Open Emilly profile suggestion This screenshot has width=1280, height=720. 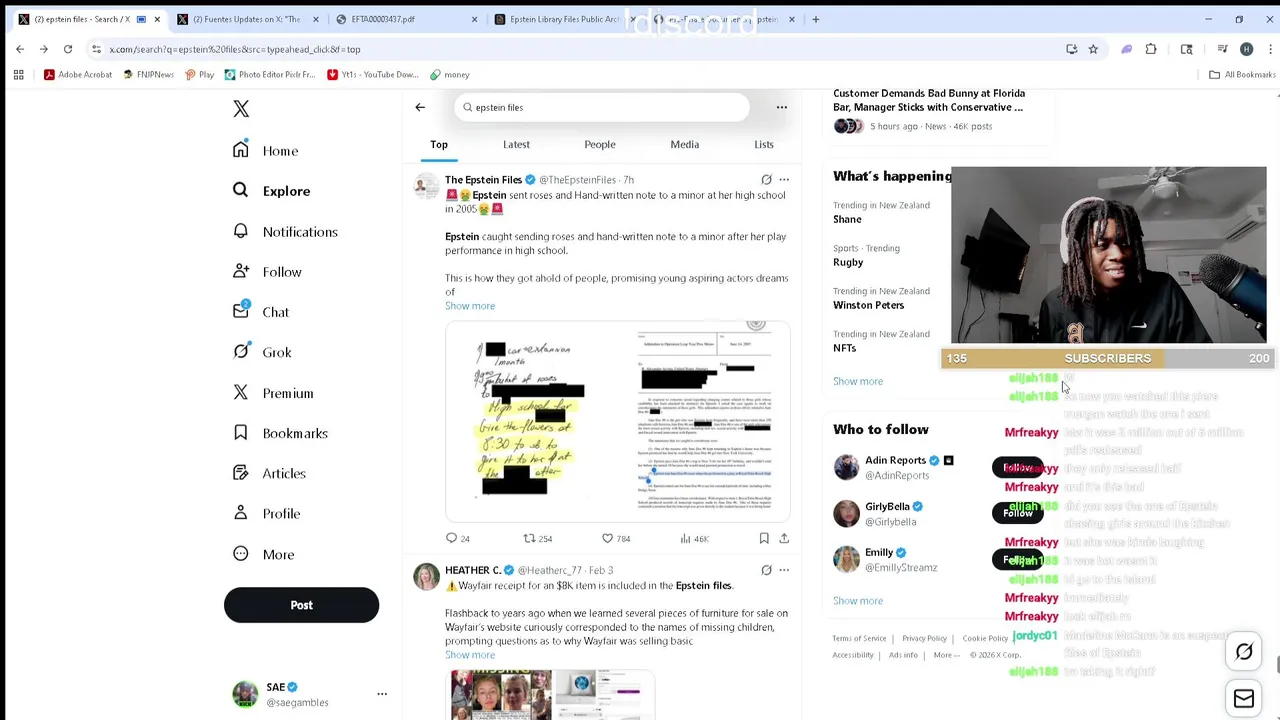coord(879,553)
